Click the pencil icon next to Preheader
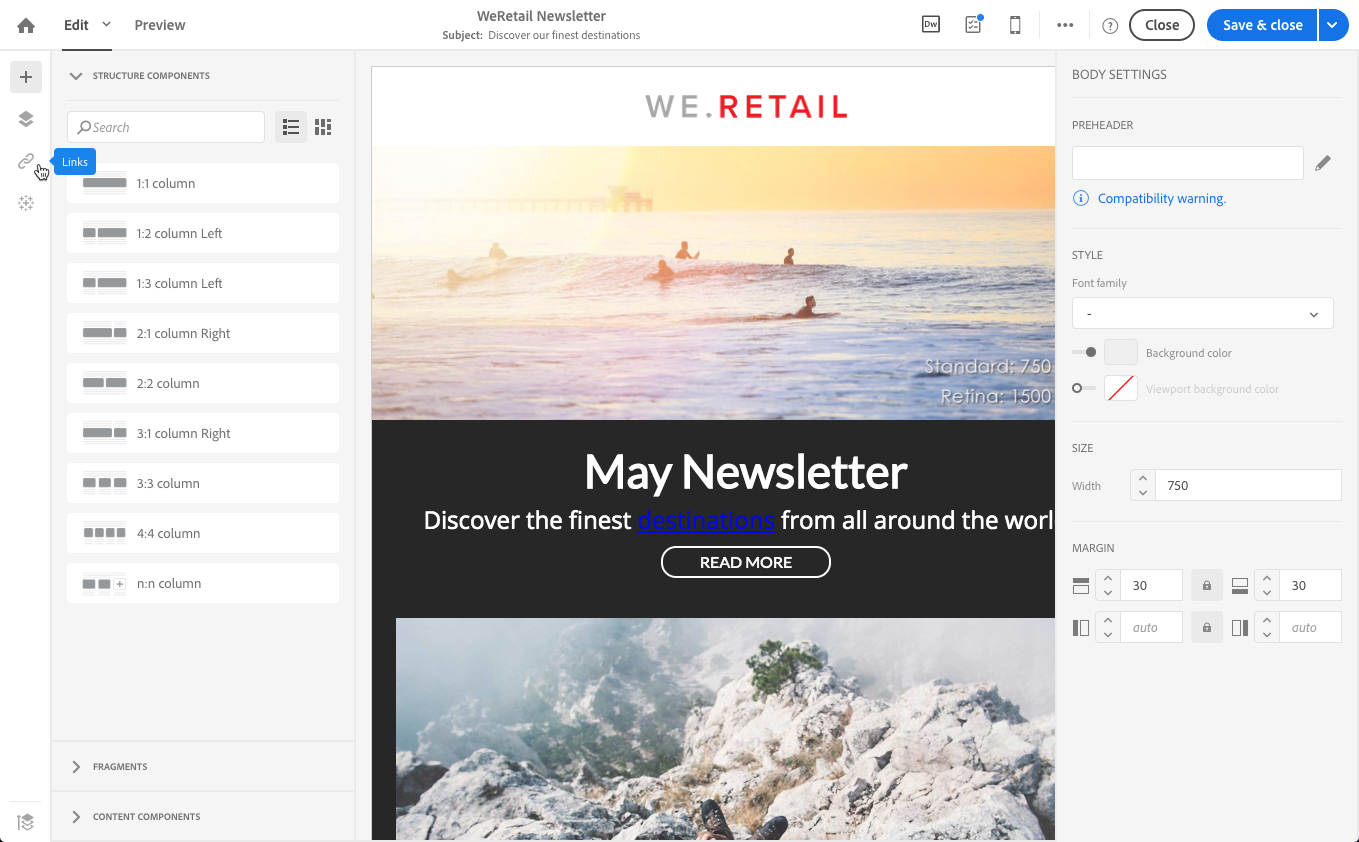This screenshot has height=842, width=1359. click(x=1323, y=163)
